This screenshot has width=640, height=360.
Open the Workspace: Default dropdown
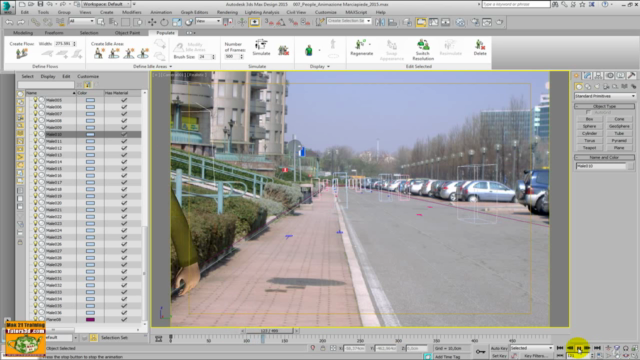(x=105, y=4)
